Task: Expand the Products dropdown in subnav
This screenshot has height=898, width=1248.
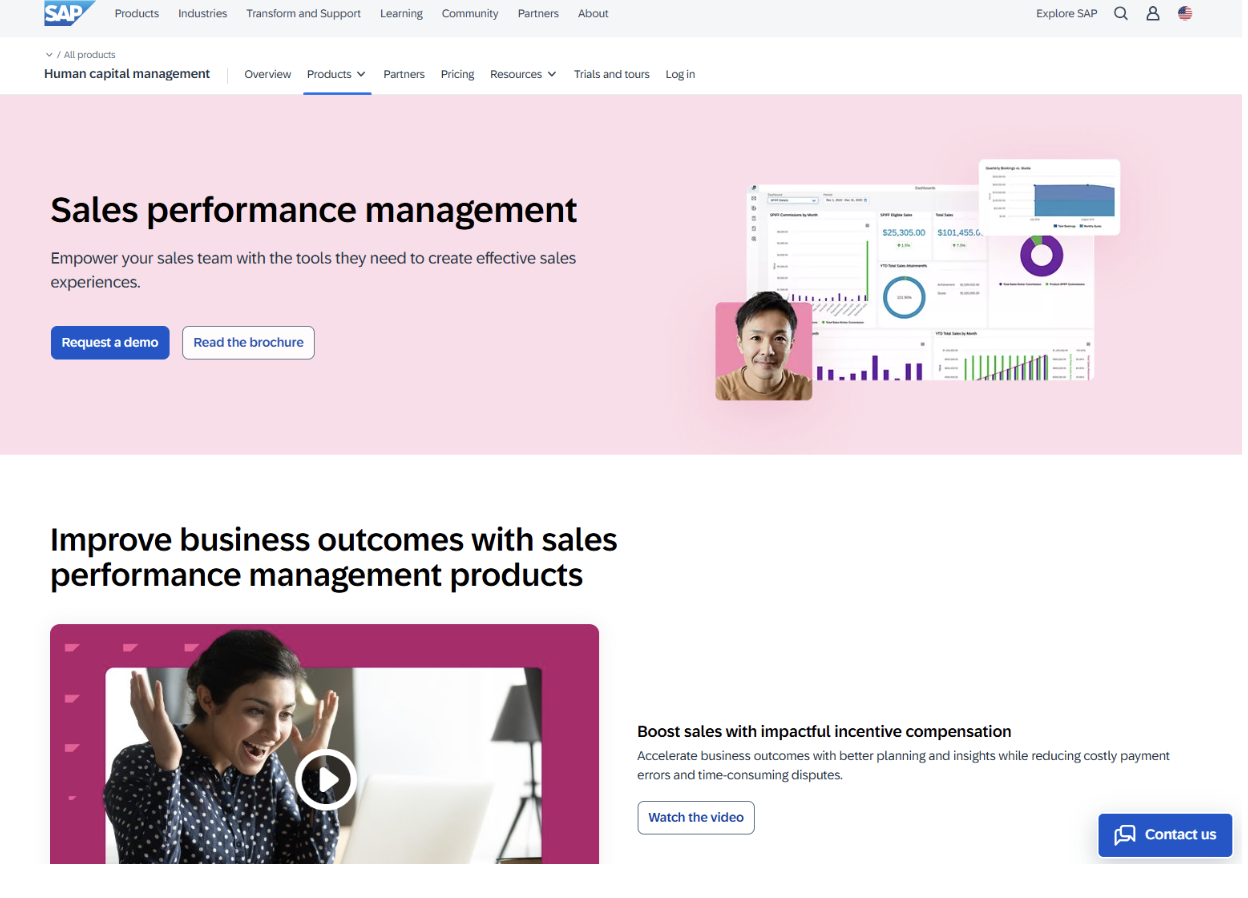Action: tap(336, 74)
